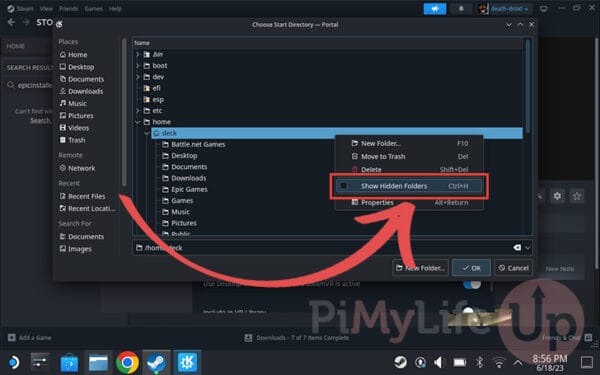Open battery status in system tray
This screenshot has height=375, width=600.
click(x=460, y=362)
